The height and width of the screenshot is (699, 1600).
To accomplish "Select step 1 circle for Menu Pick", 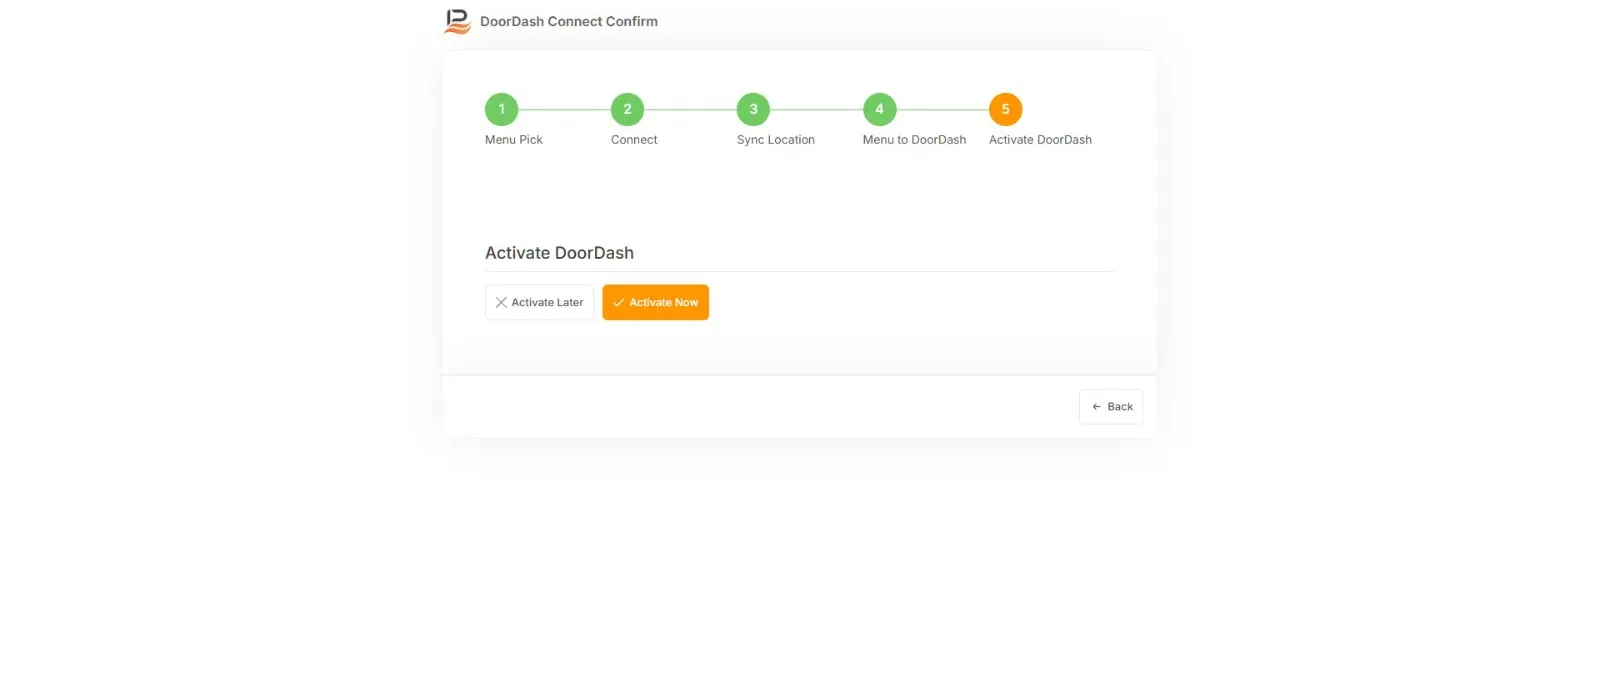I will [501, 109].
